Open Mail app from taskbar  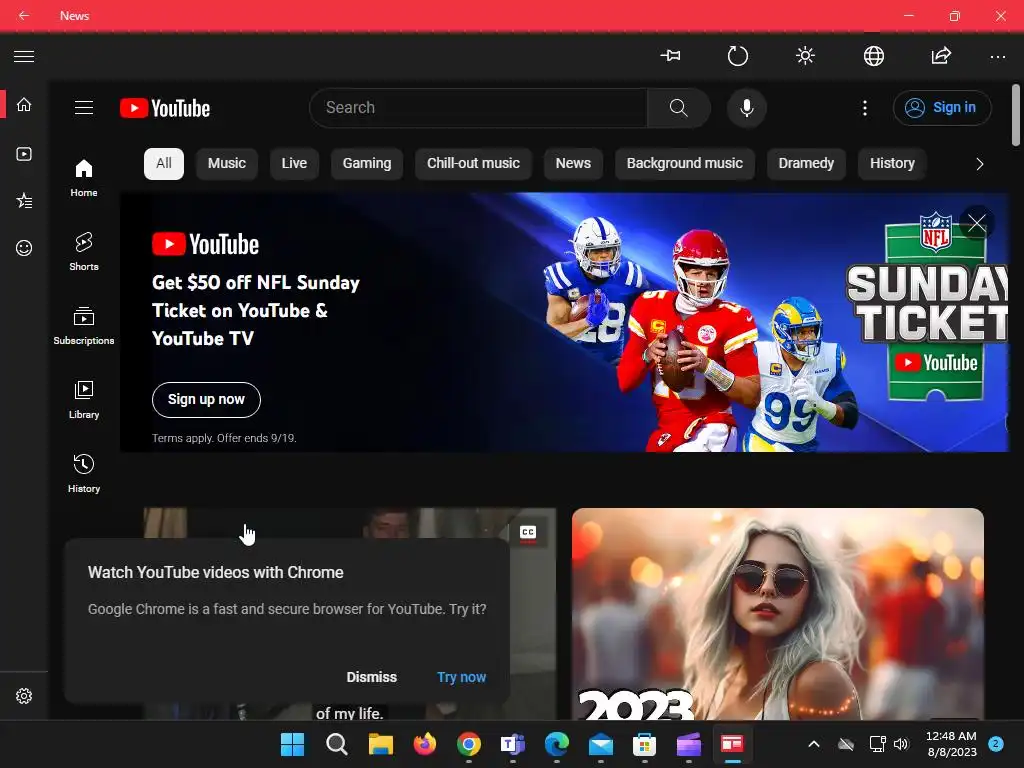coord(601,744)
